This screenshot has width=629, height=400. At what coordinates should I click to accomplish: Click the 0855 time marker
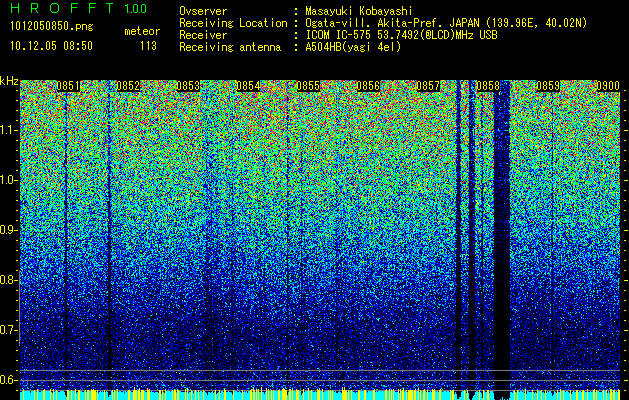[x=308, y=86]
